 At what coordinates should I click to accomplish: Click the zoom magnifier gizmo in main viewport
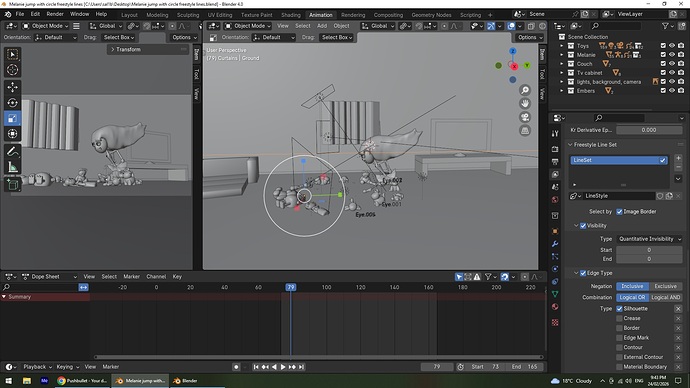point(525,90)
